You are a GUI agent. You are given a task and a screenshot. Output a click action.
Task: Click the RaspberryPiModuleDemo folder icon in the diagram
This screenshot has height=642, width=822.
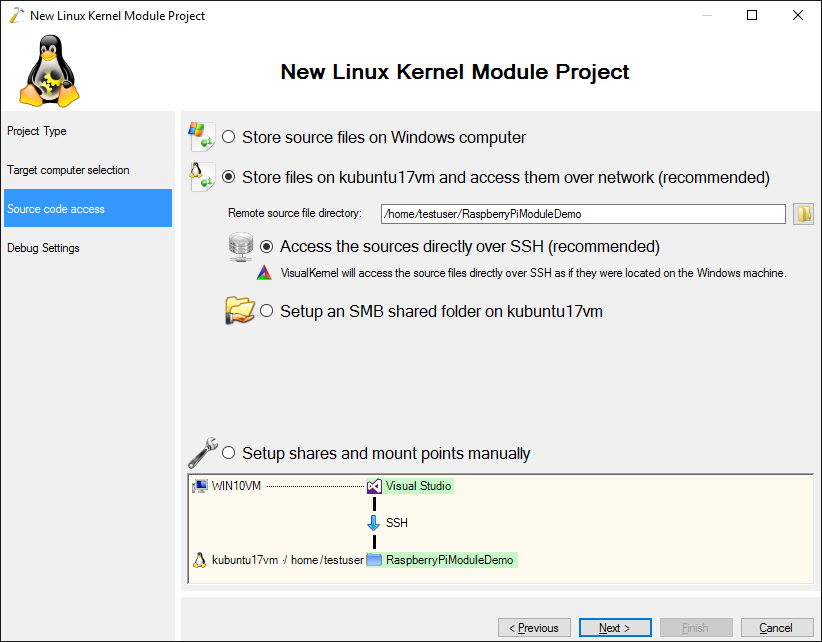(x=374, y=560)
